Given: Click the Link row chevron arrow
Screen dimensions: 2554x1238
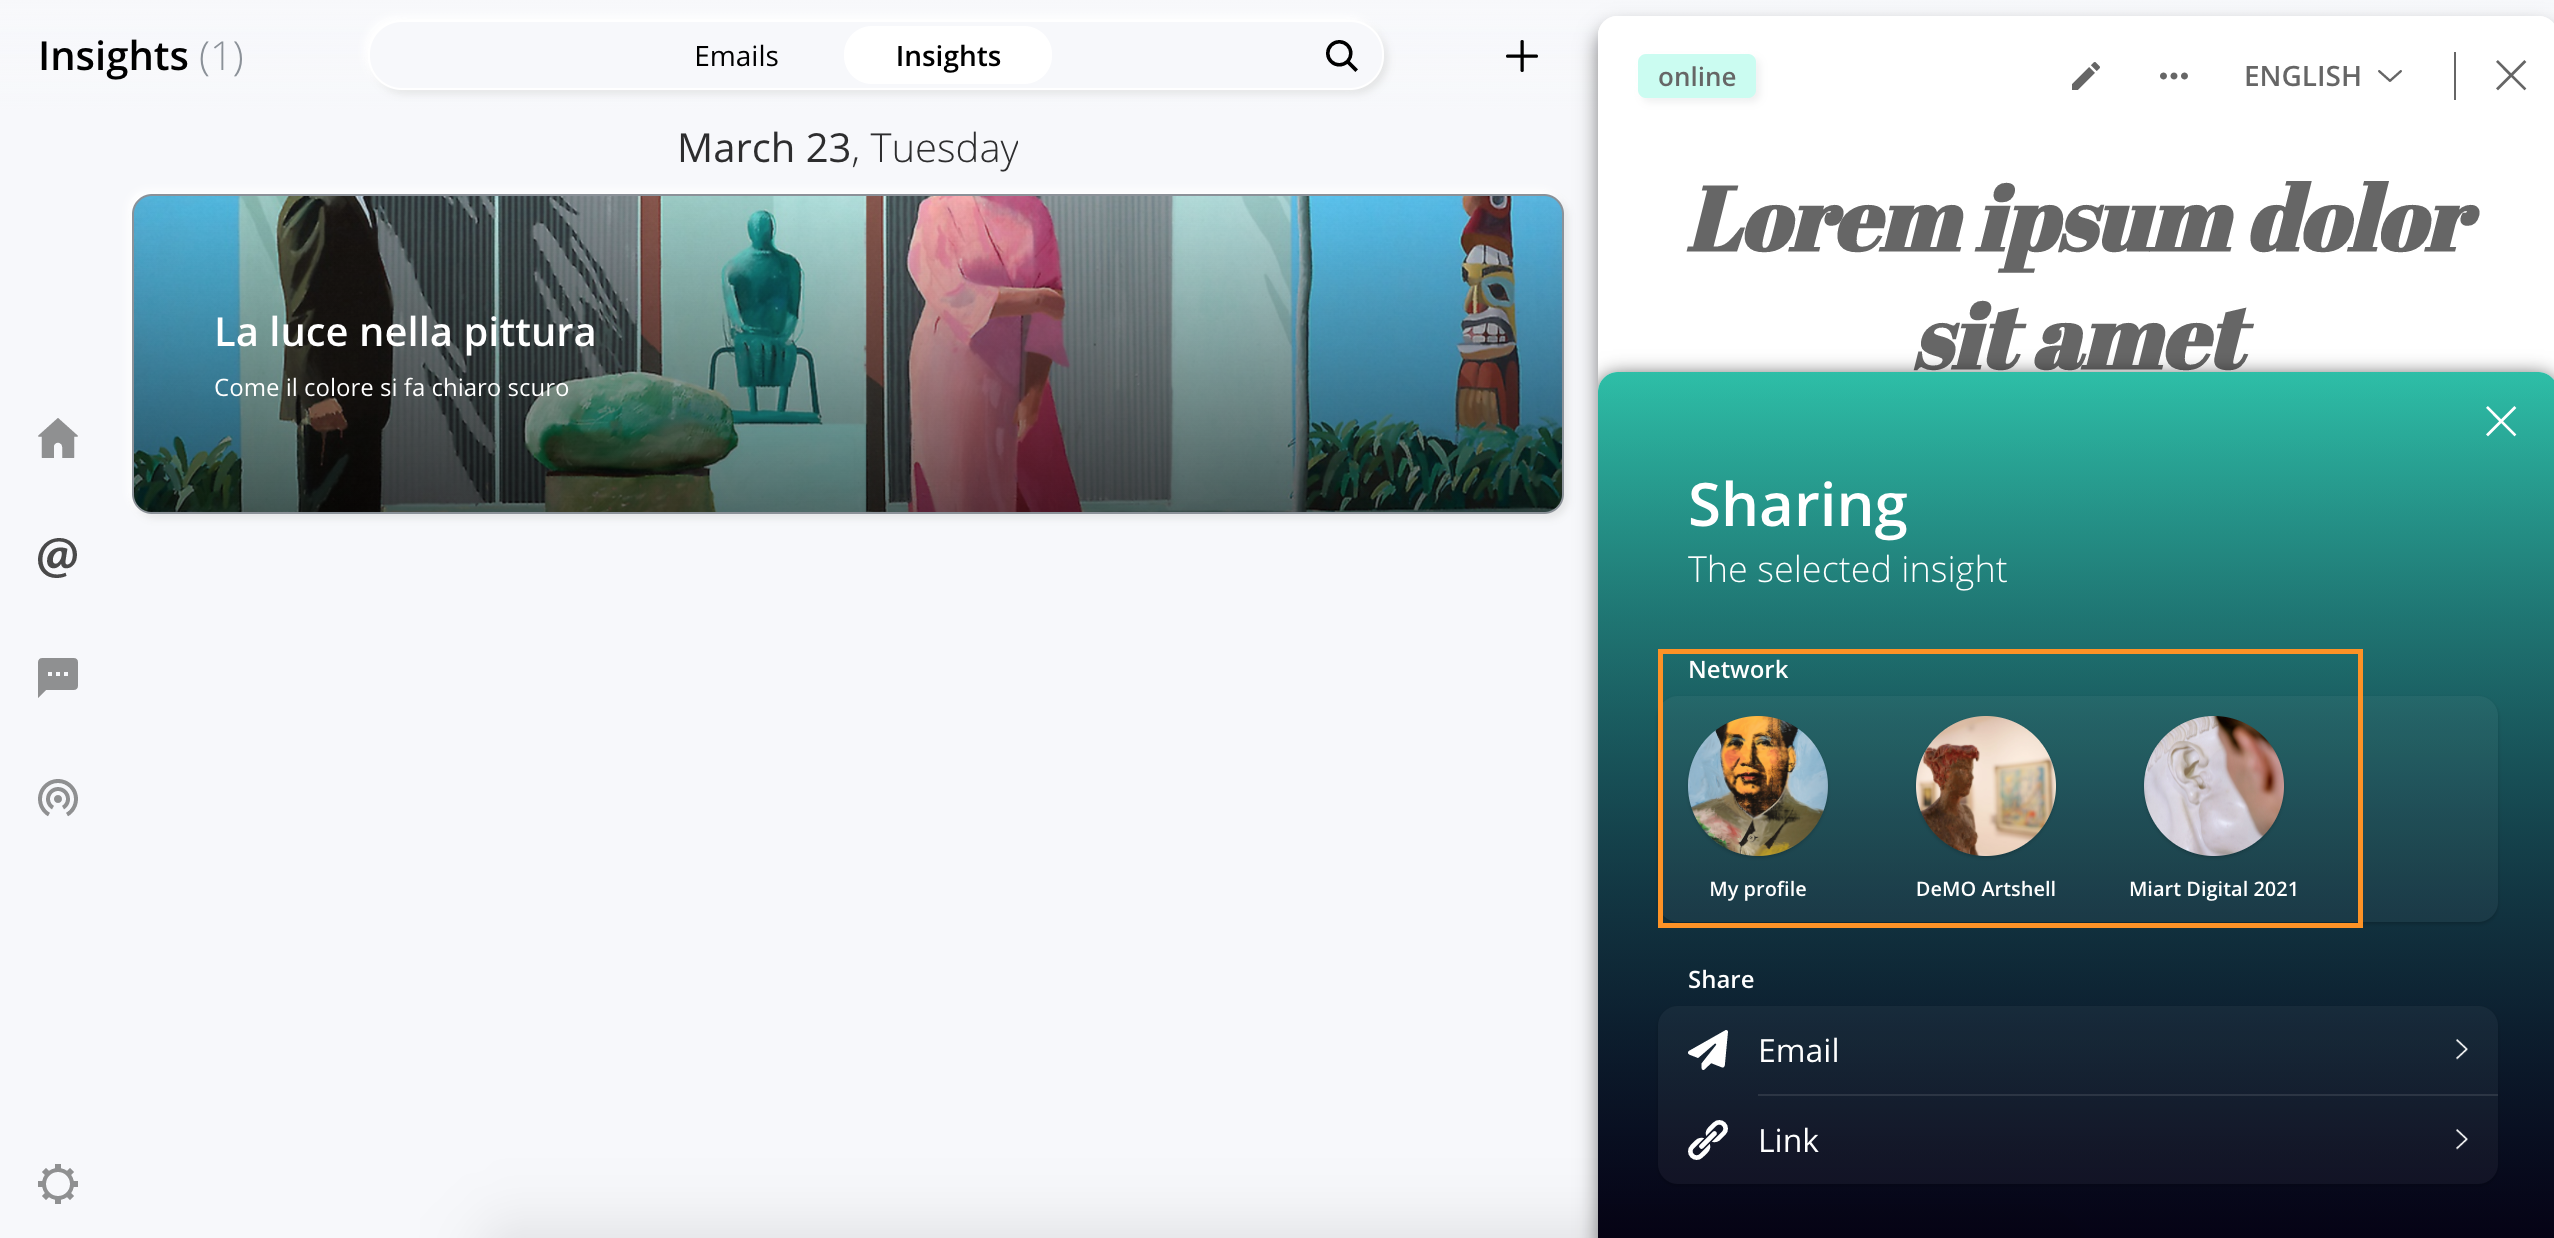Looking at the screenshot, I should coord(2461,1139).
